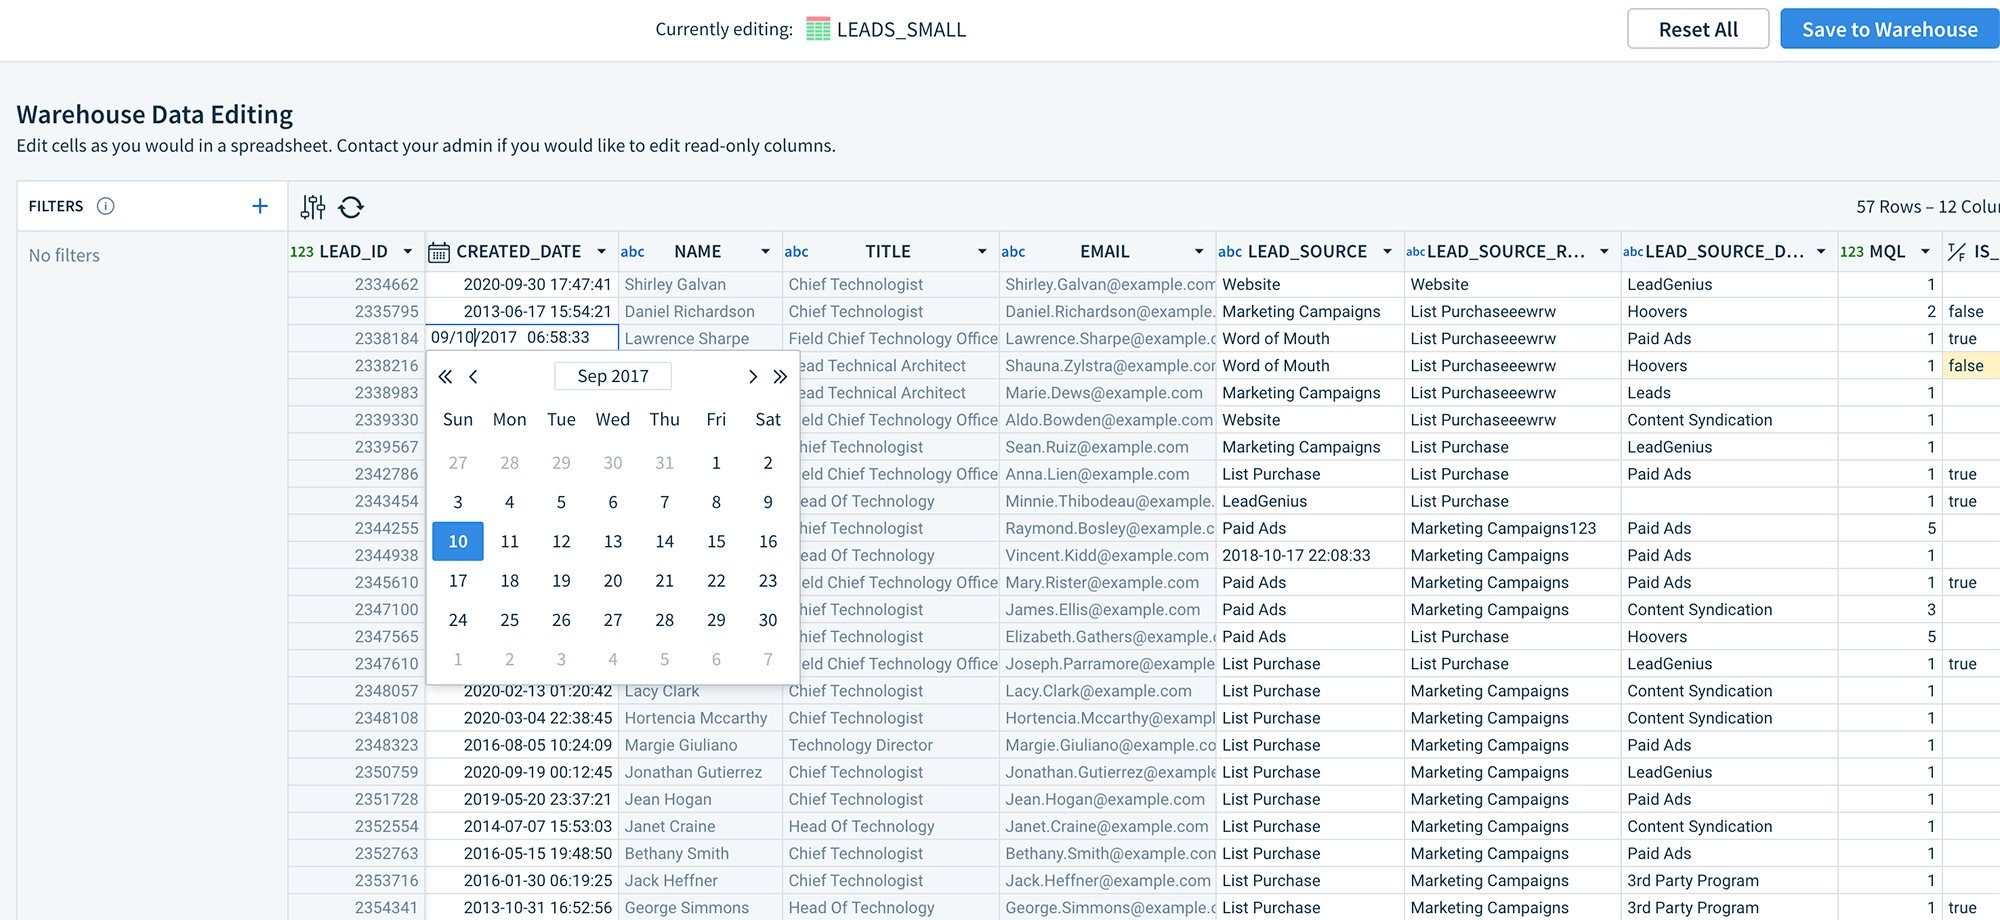Click the abc text type icon on EMAIL column

click(x=1013, y=251)
